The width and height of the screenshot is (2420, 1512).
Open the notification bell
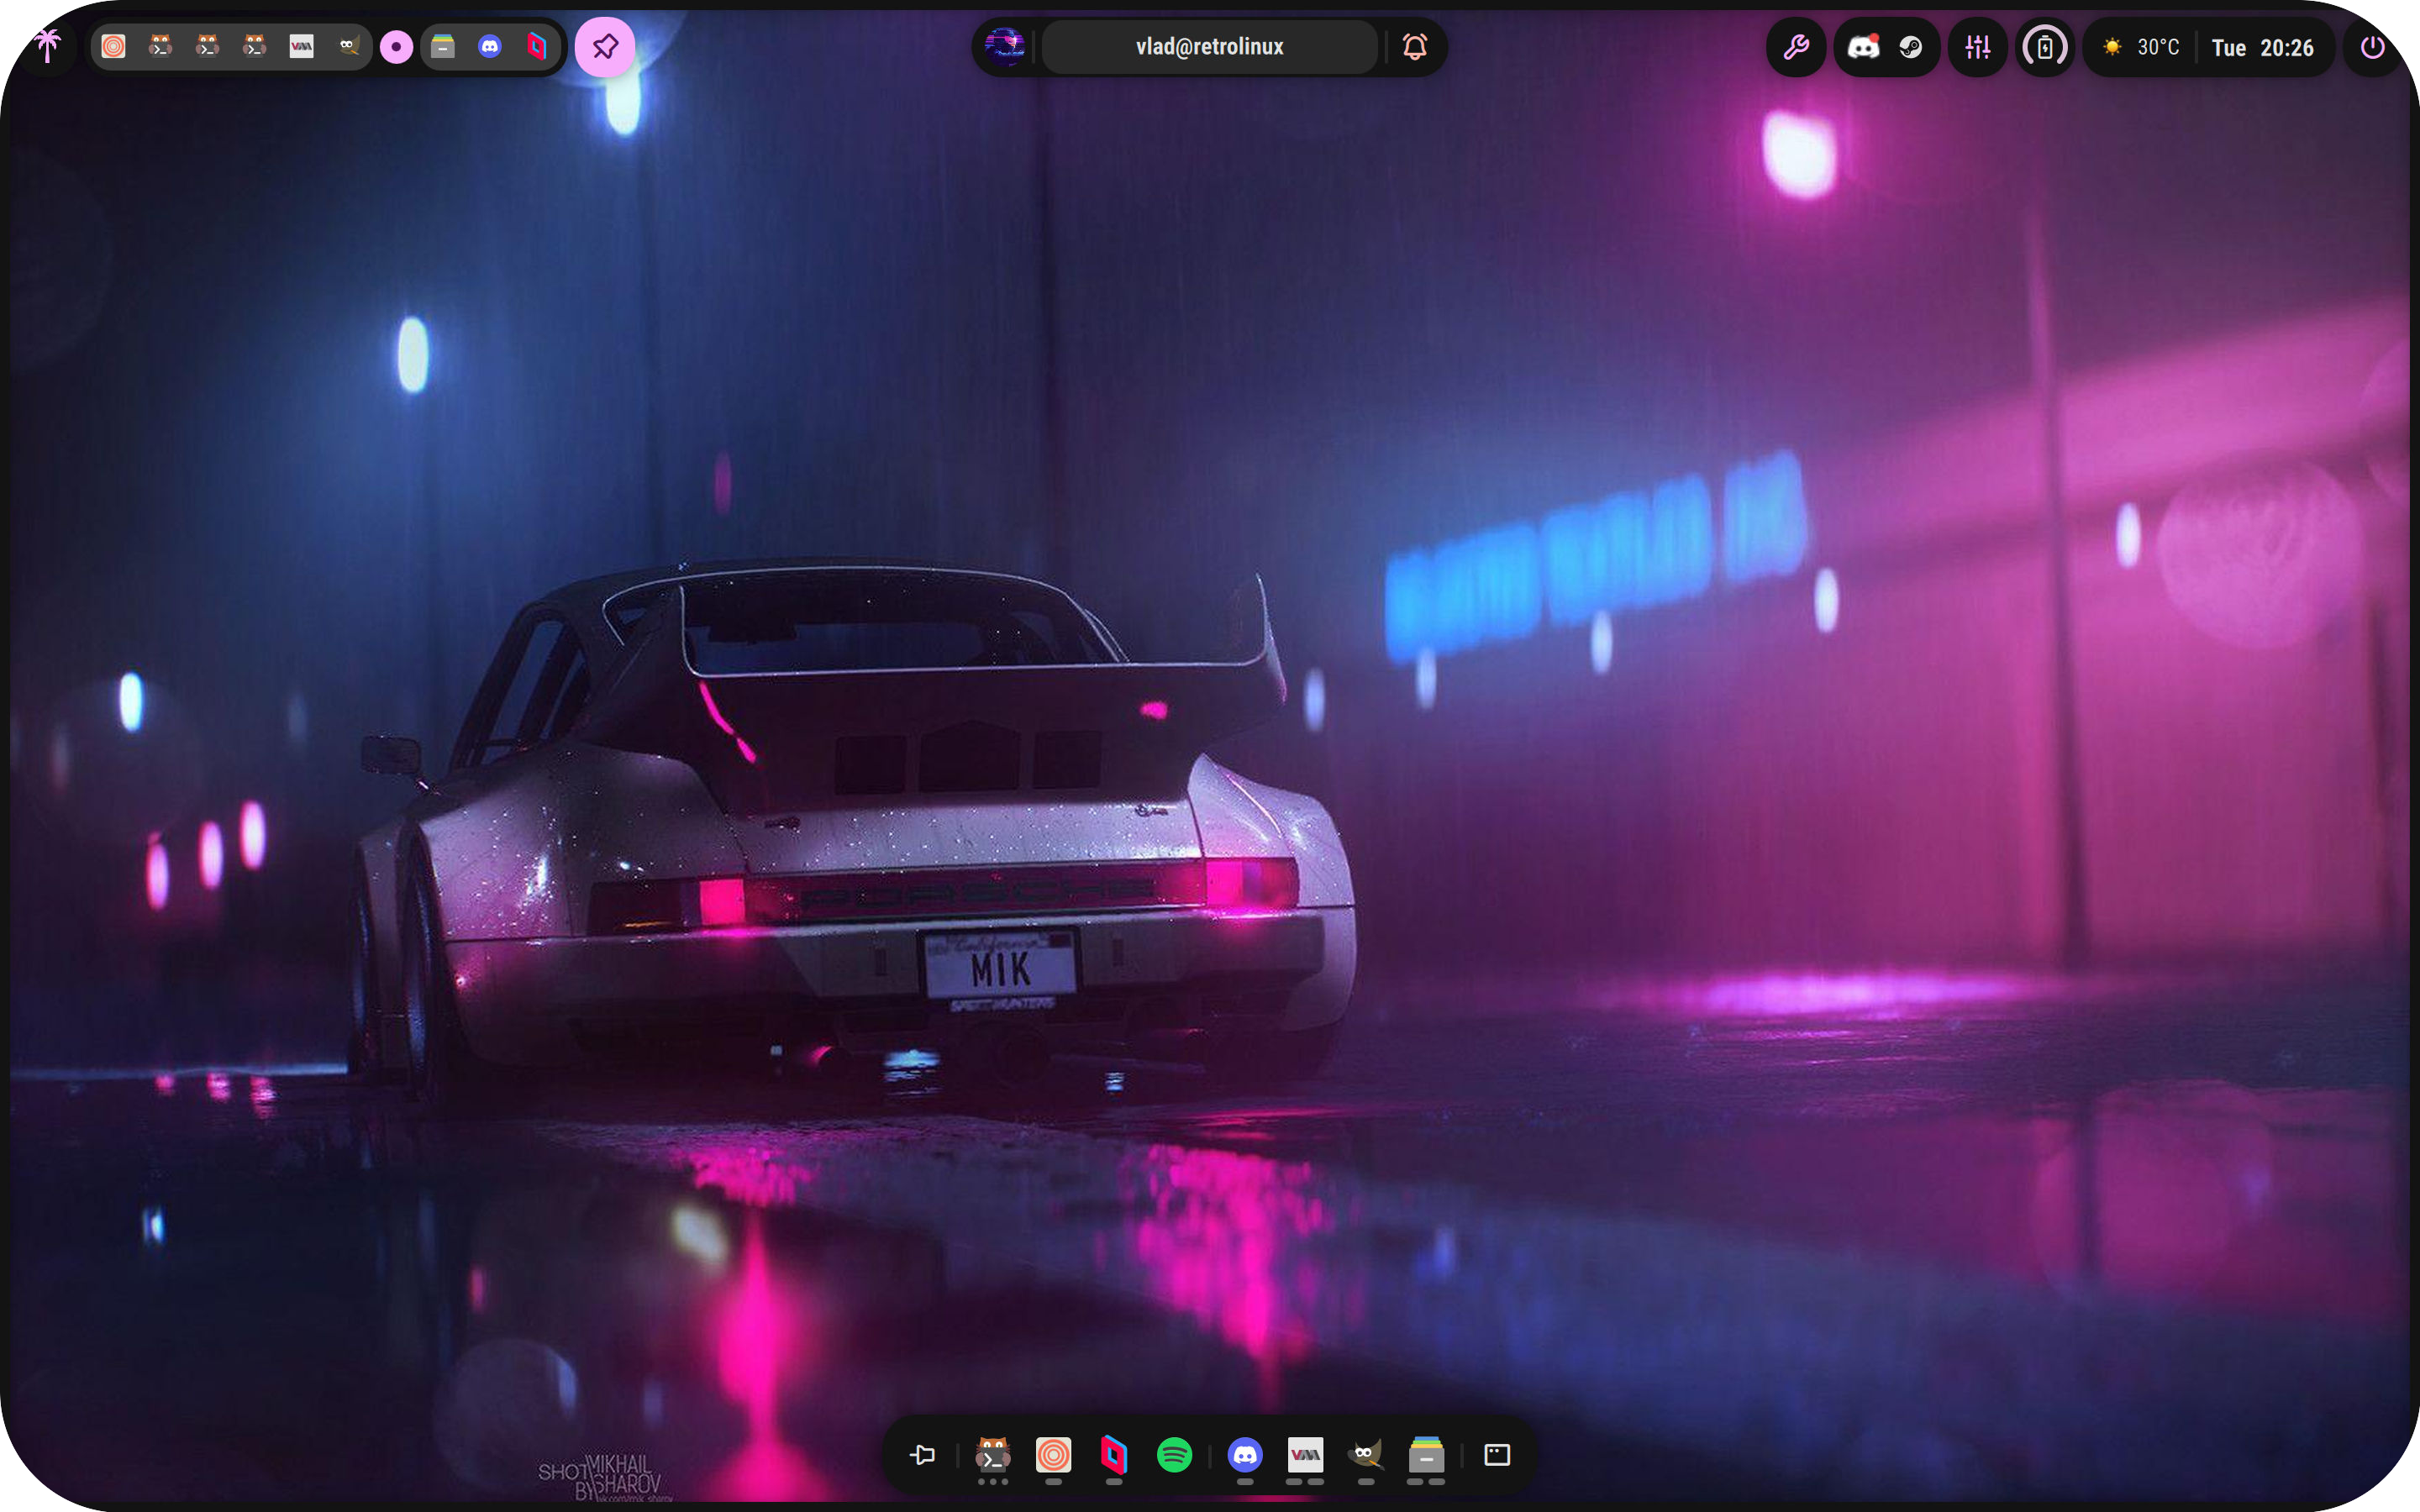[x=1415, y=46]
